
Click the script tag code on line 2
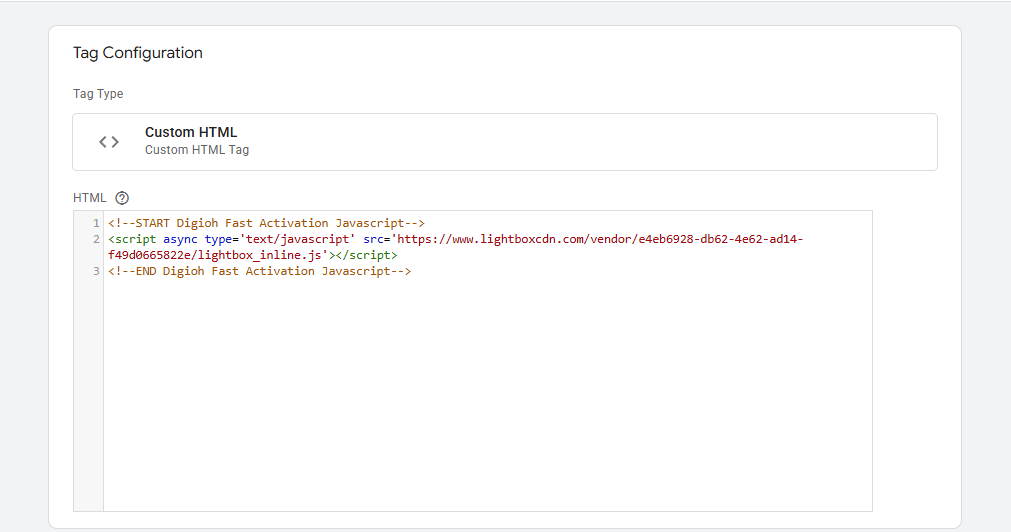[x=455, y=239]
